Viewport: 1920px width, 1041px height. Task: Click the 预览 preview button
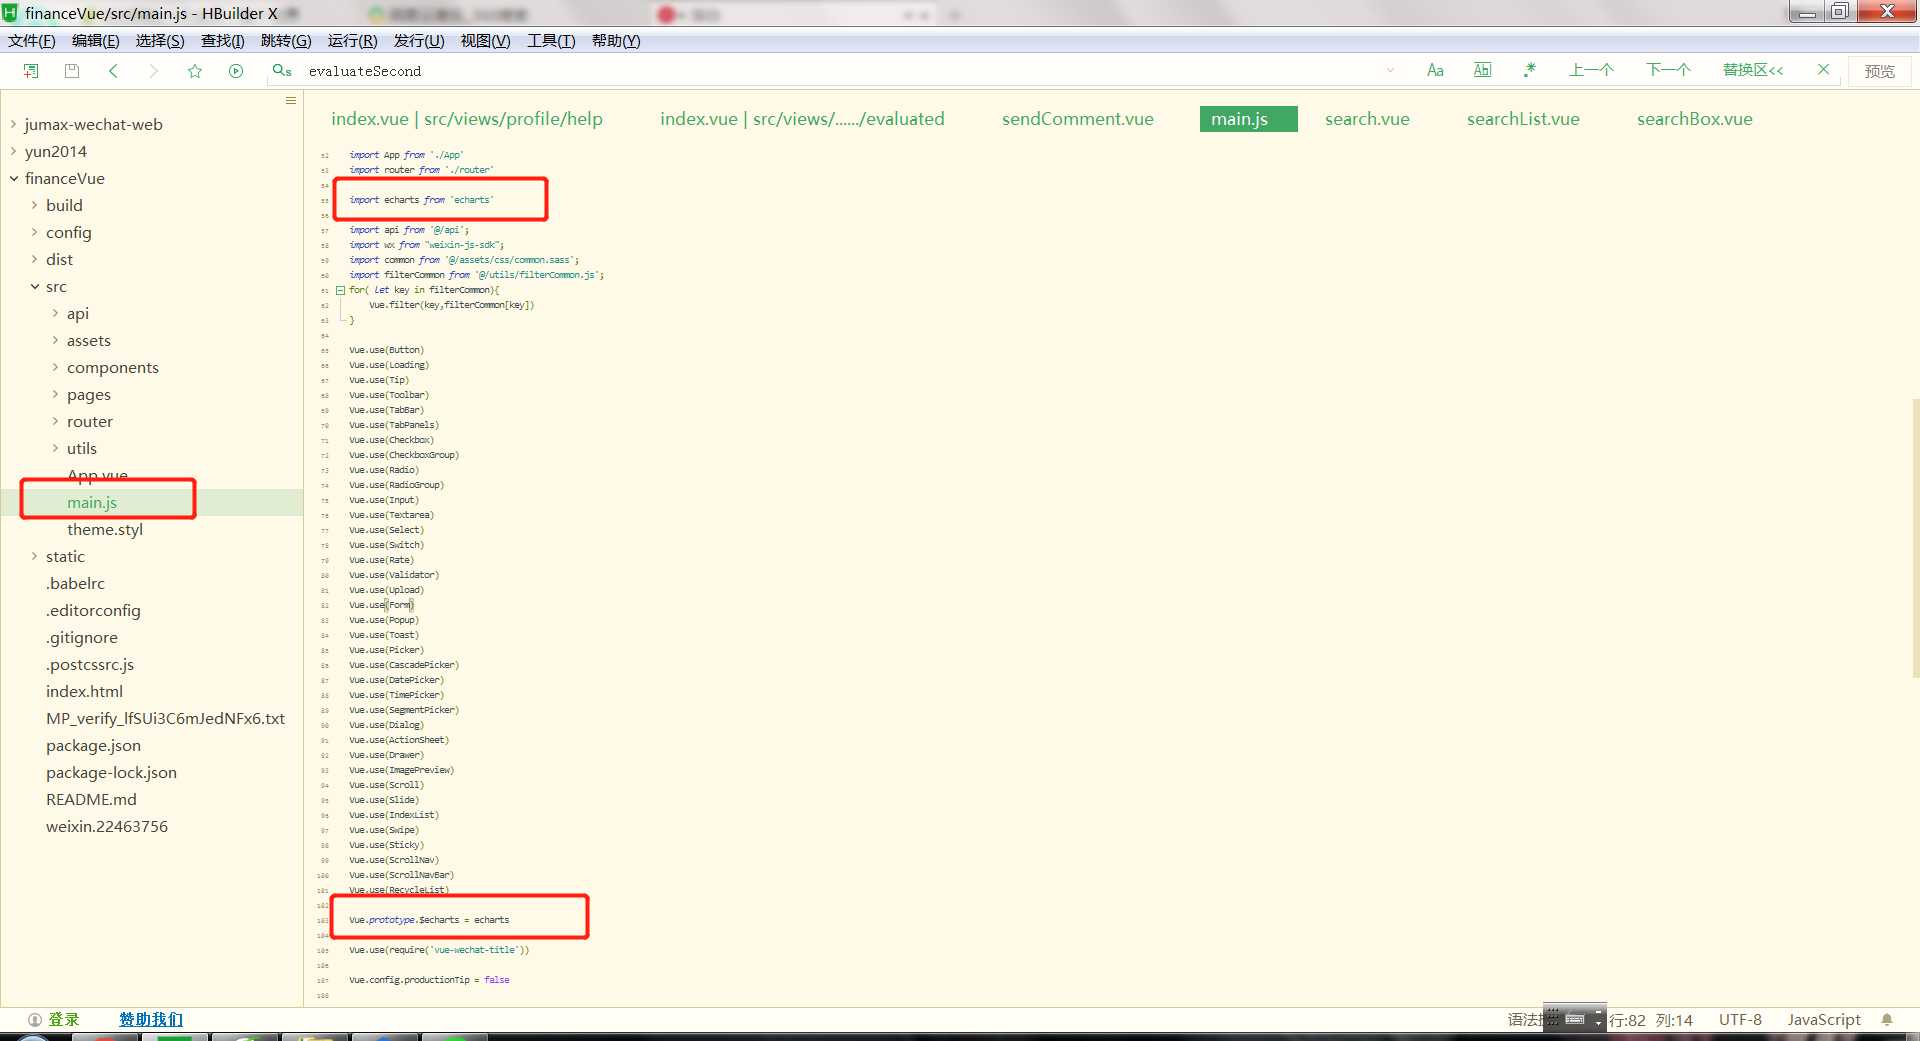click(x=1879, y=71)
